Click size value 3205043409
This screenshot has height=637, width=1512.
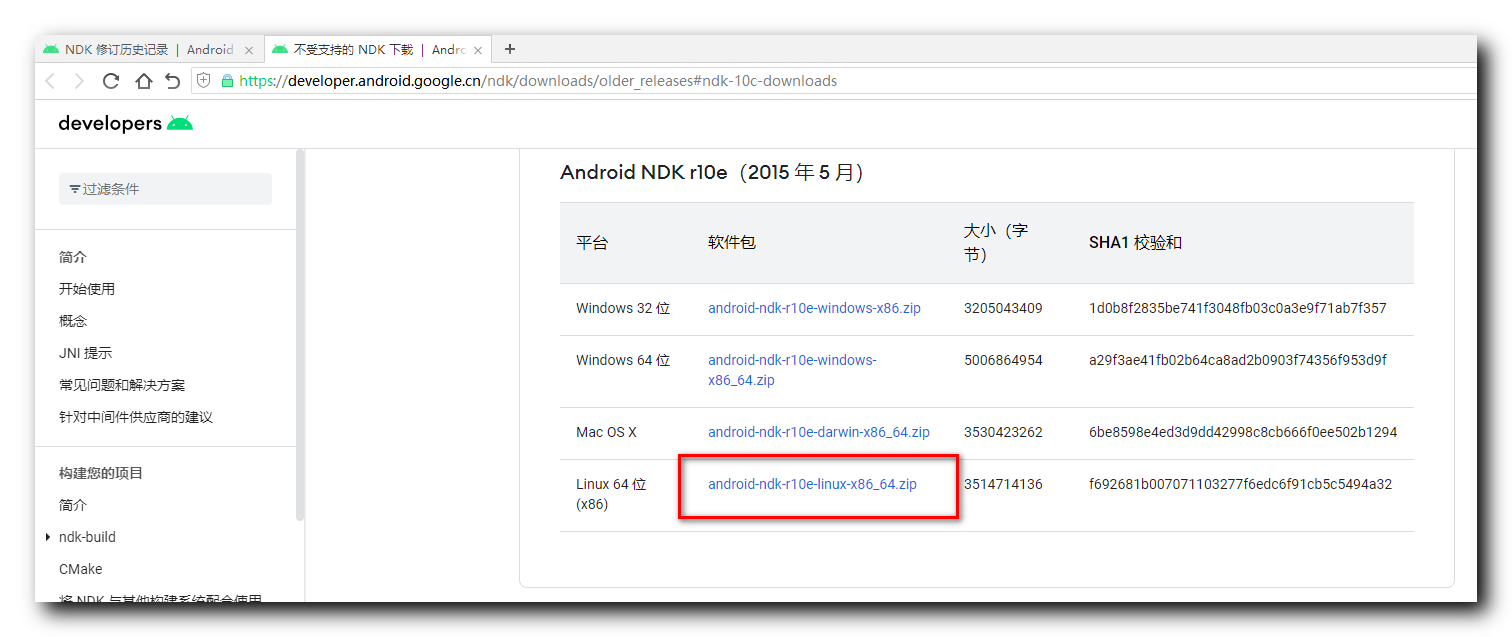click(x=1003, y=308)
